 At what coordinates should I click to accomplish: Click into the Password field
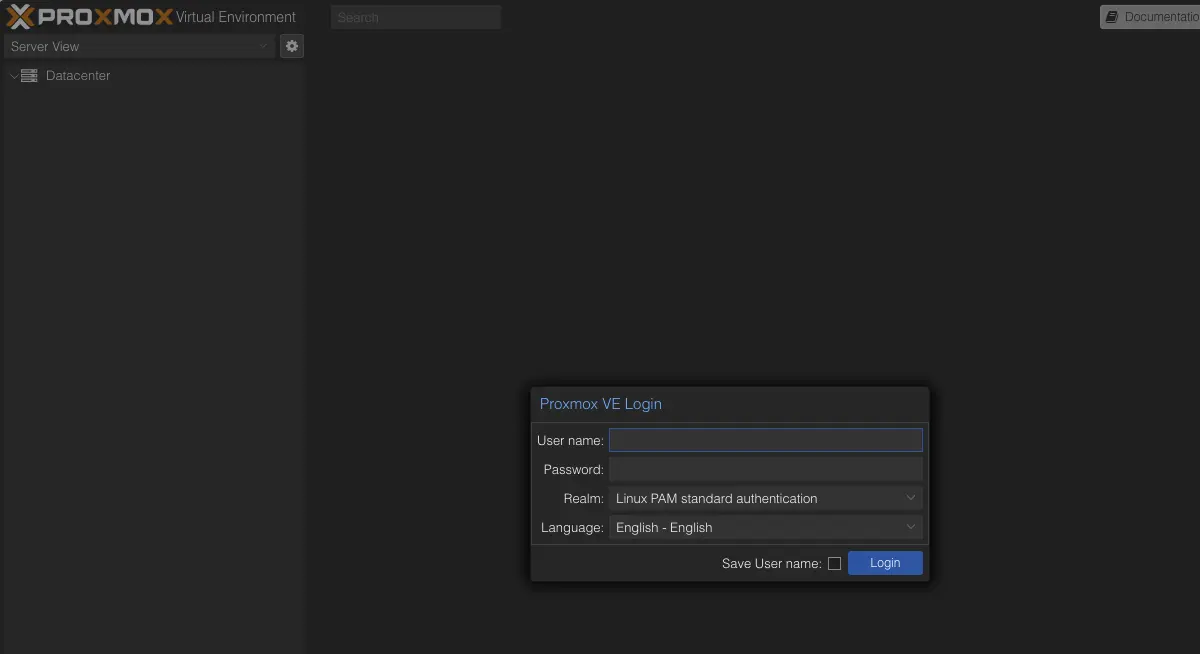tap(765, 469)
